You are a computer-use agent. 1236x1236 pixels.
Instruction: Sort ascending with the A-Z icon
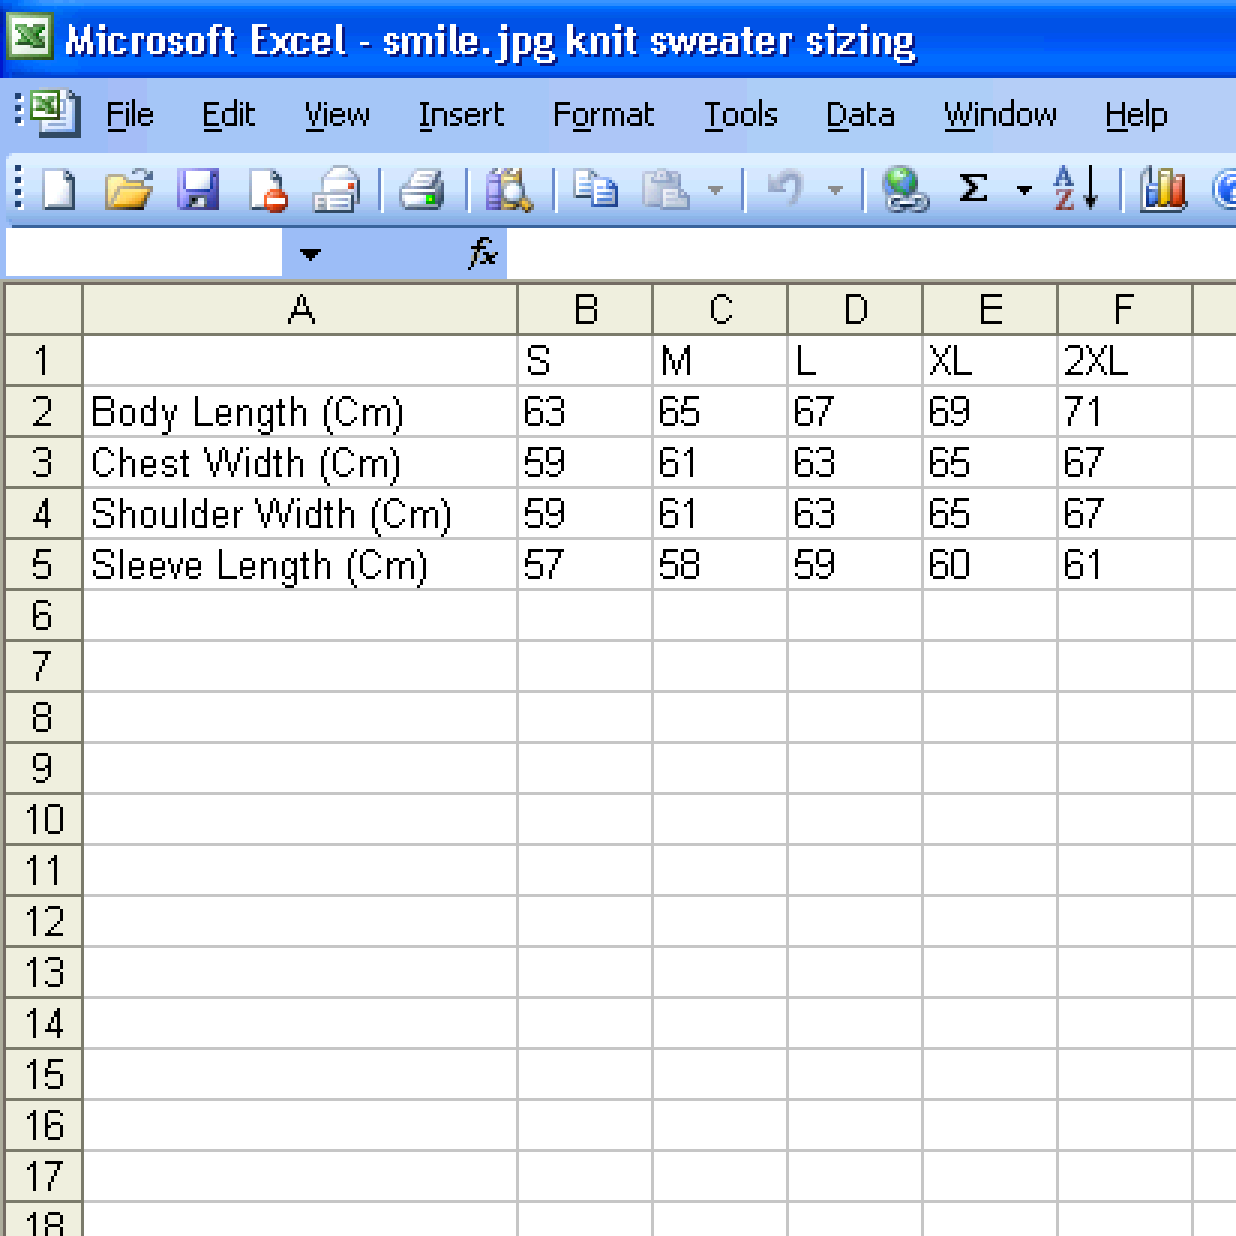pyautogui.click(x=1076, y=189)
